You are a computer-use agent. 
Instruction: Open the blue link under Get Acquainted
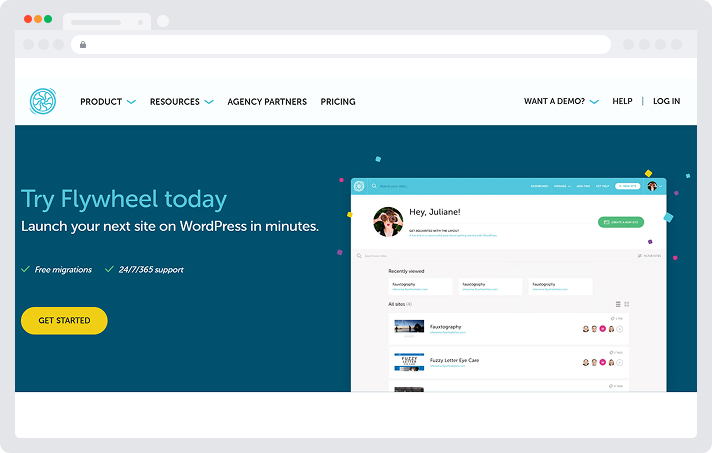tap(453, 236)
